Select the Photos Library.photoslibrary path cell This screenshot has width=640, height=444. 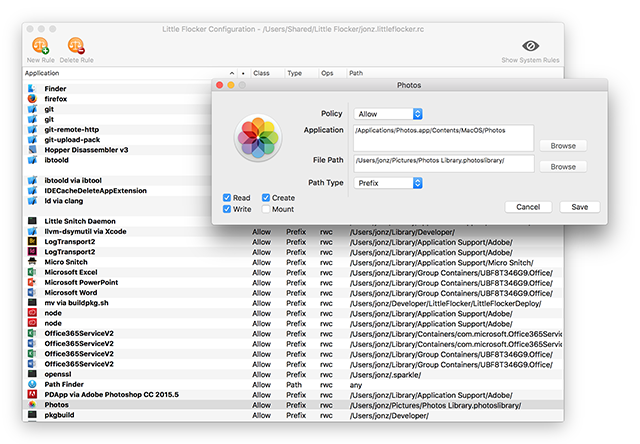click(435, 405)
